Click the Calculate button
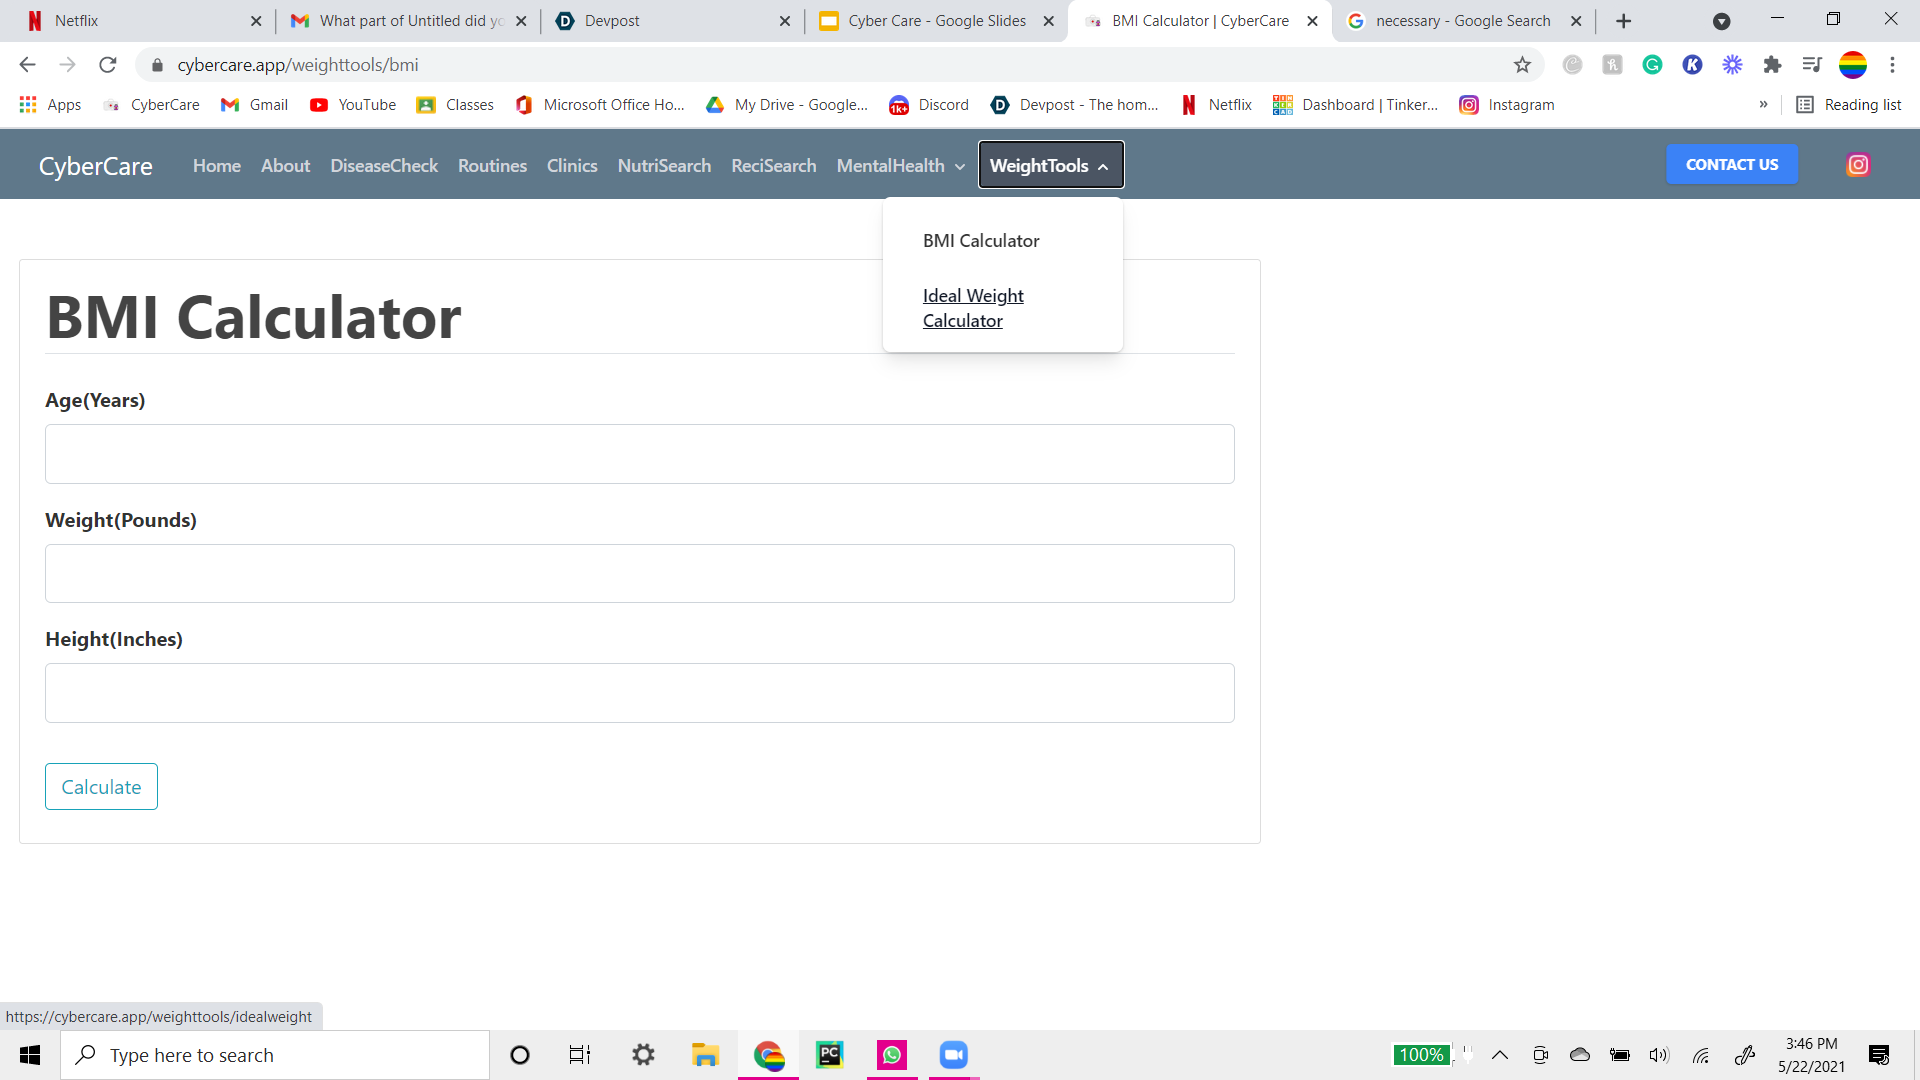1920x1080 pixels. coord(101,787)
